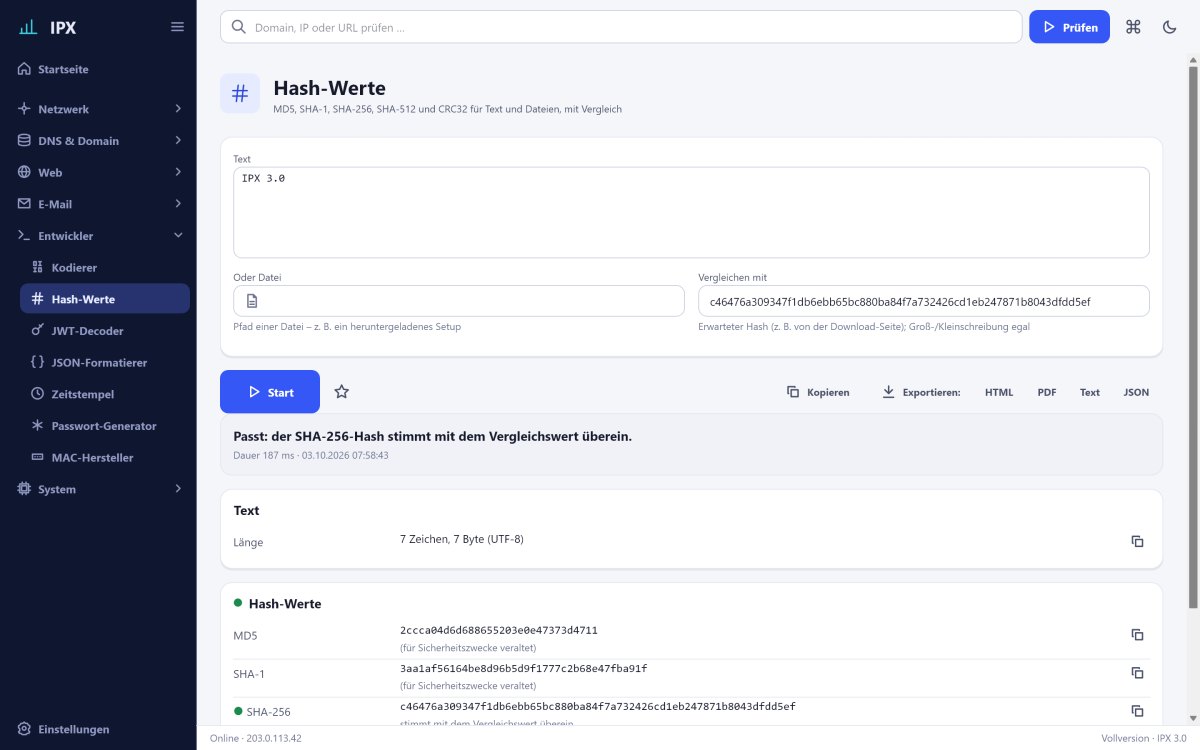Image resolution: width=1200 pixels, height=750 pixels.
Task: Open the command palette icon
Action: coord(1133,27)
